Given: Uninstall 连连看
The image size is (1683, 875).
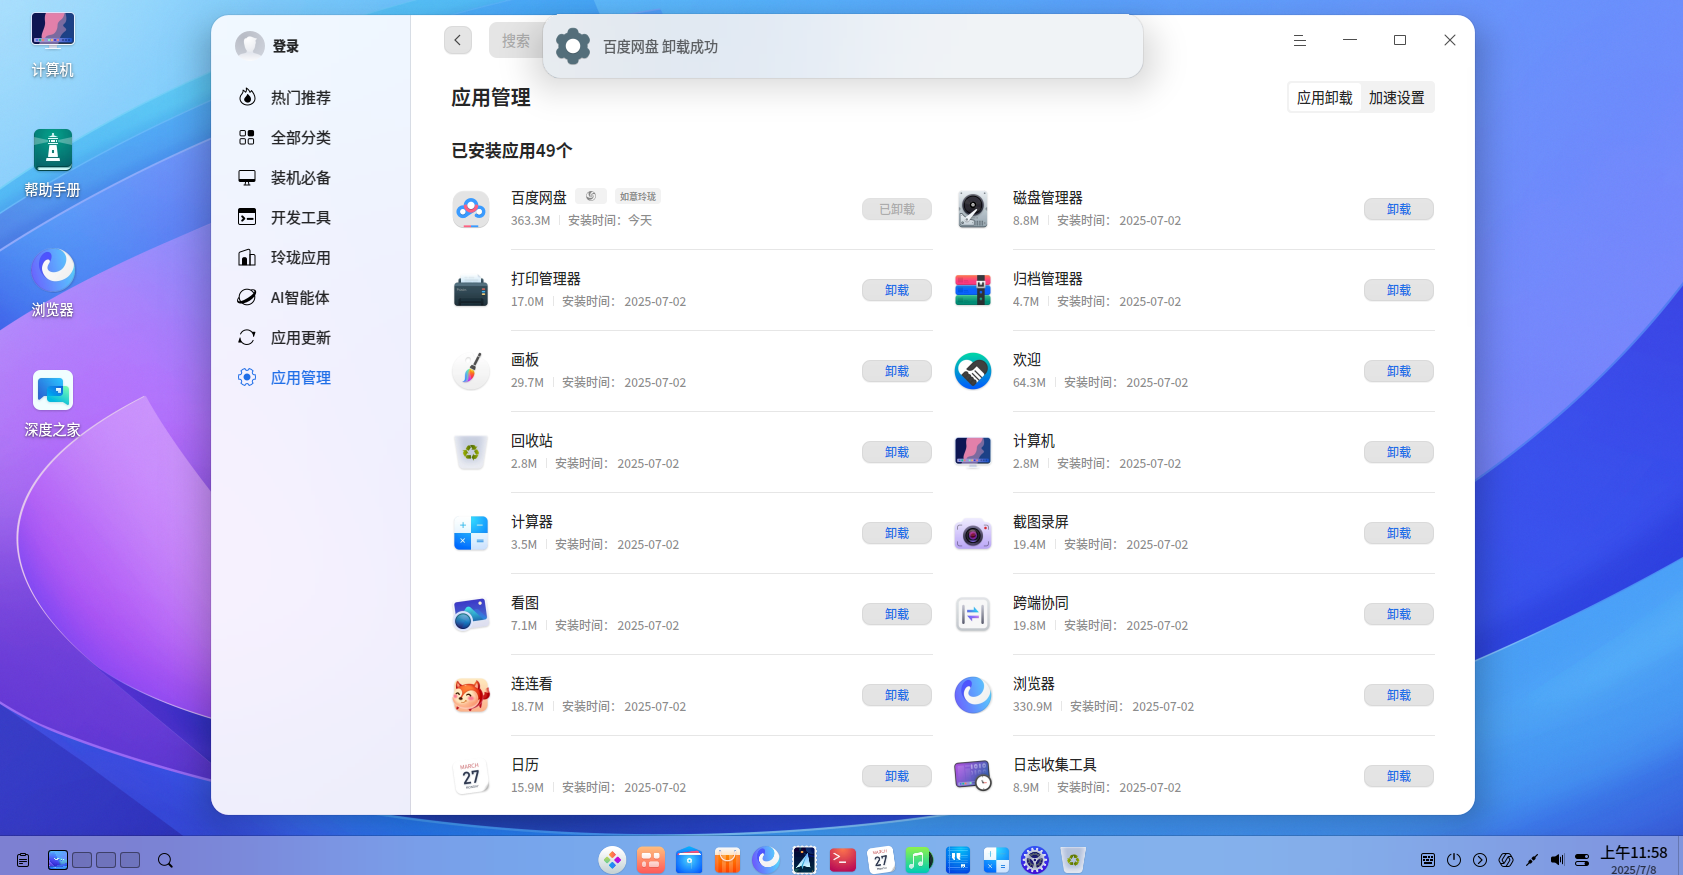Looking at the screenshot, I should [x=897, y=695].
